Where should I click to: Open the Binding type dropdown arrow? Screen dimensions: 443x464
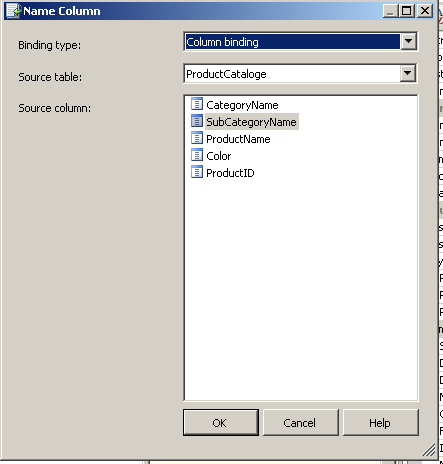pos(408,42)
